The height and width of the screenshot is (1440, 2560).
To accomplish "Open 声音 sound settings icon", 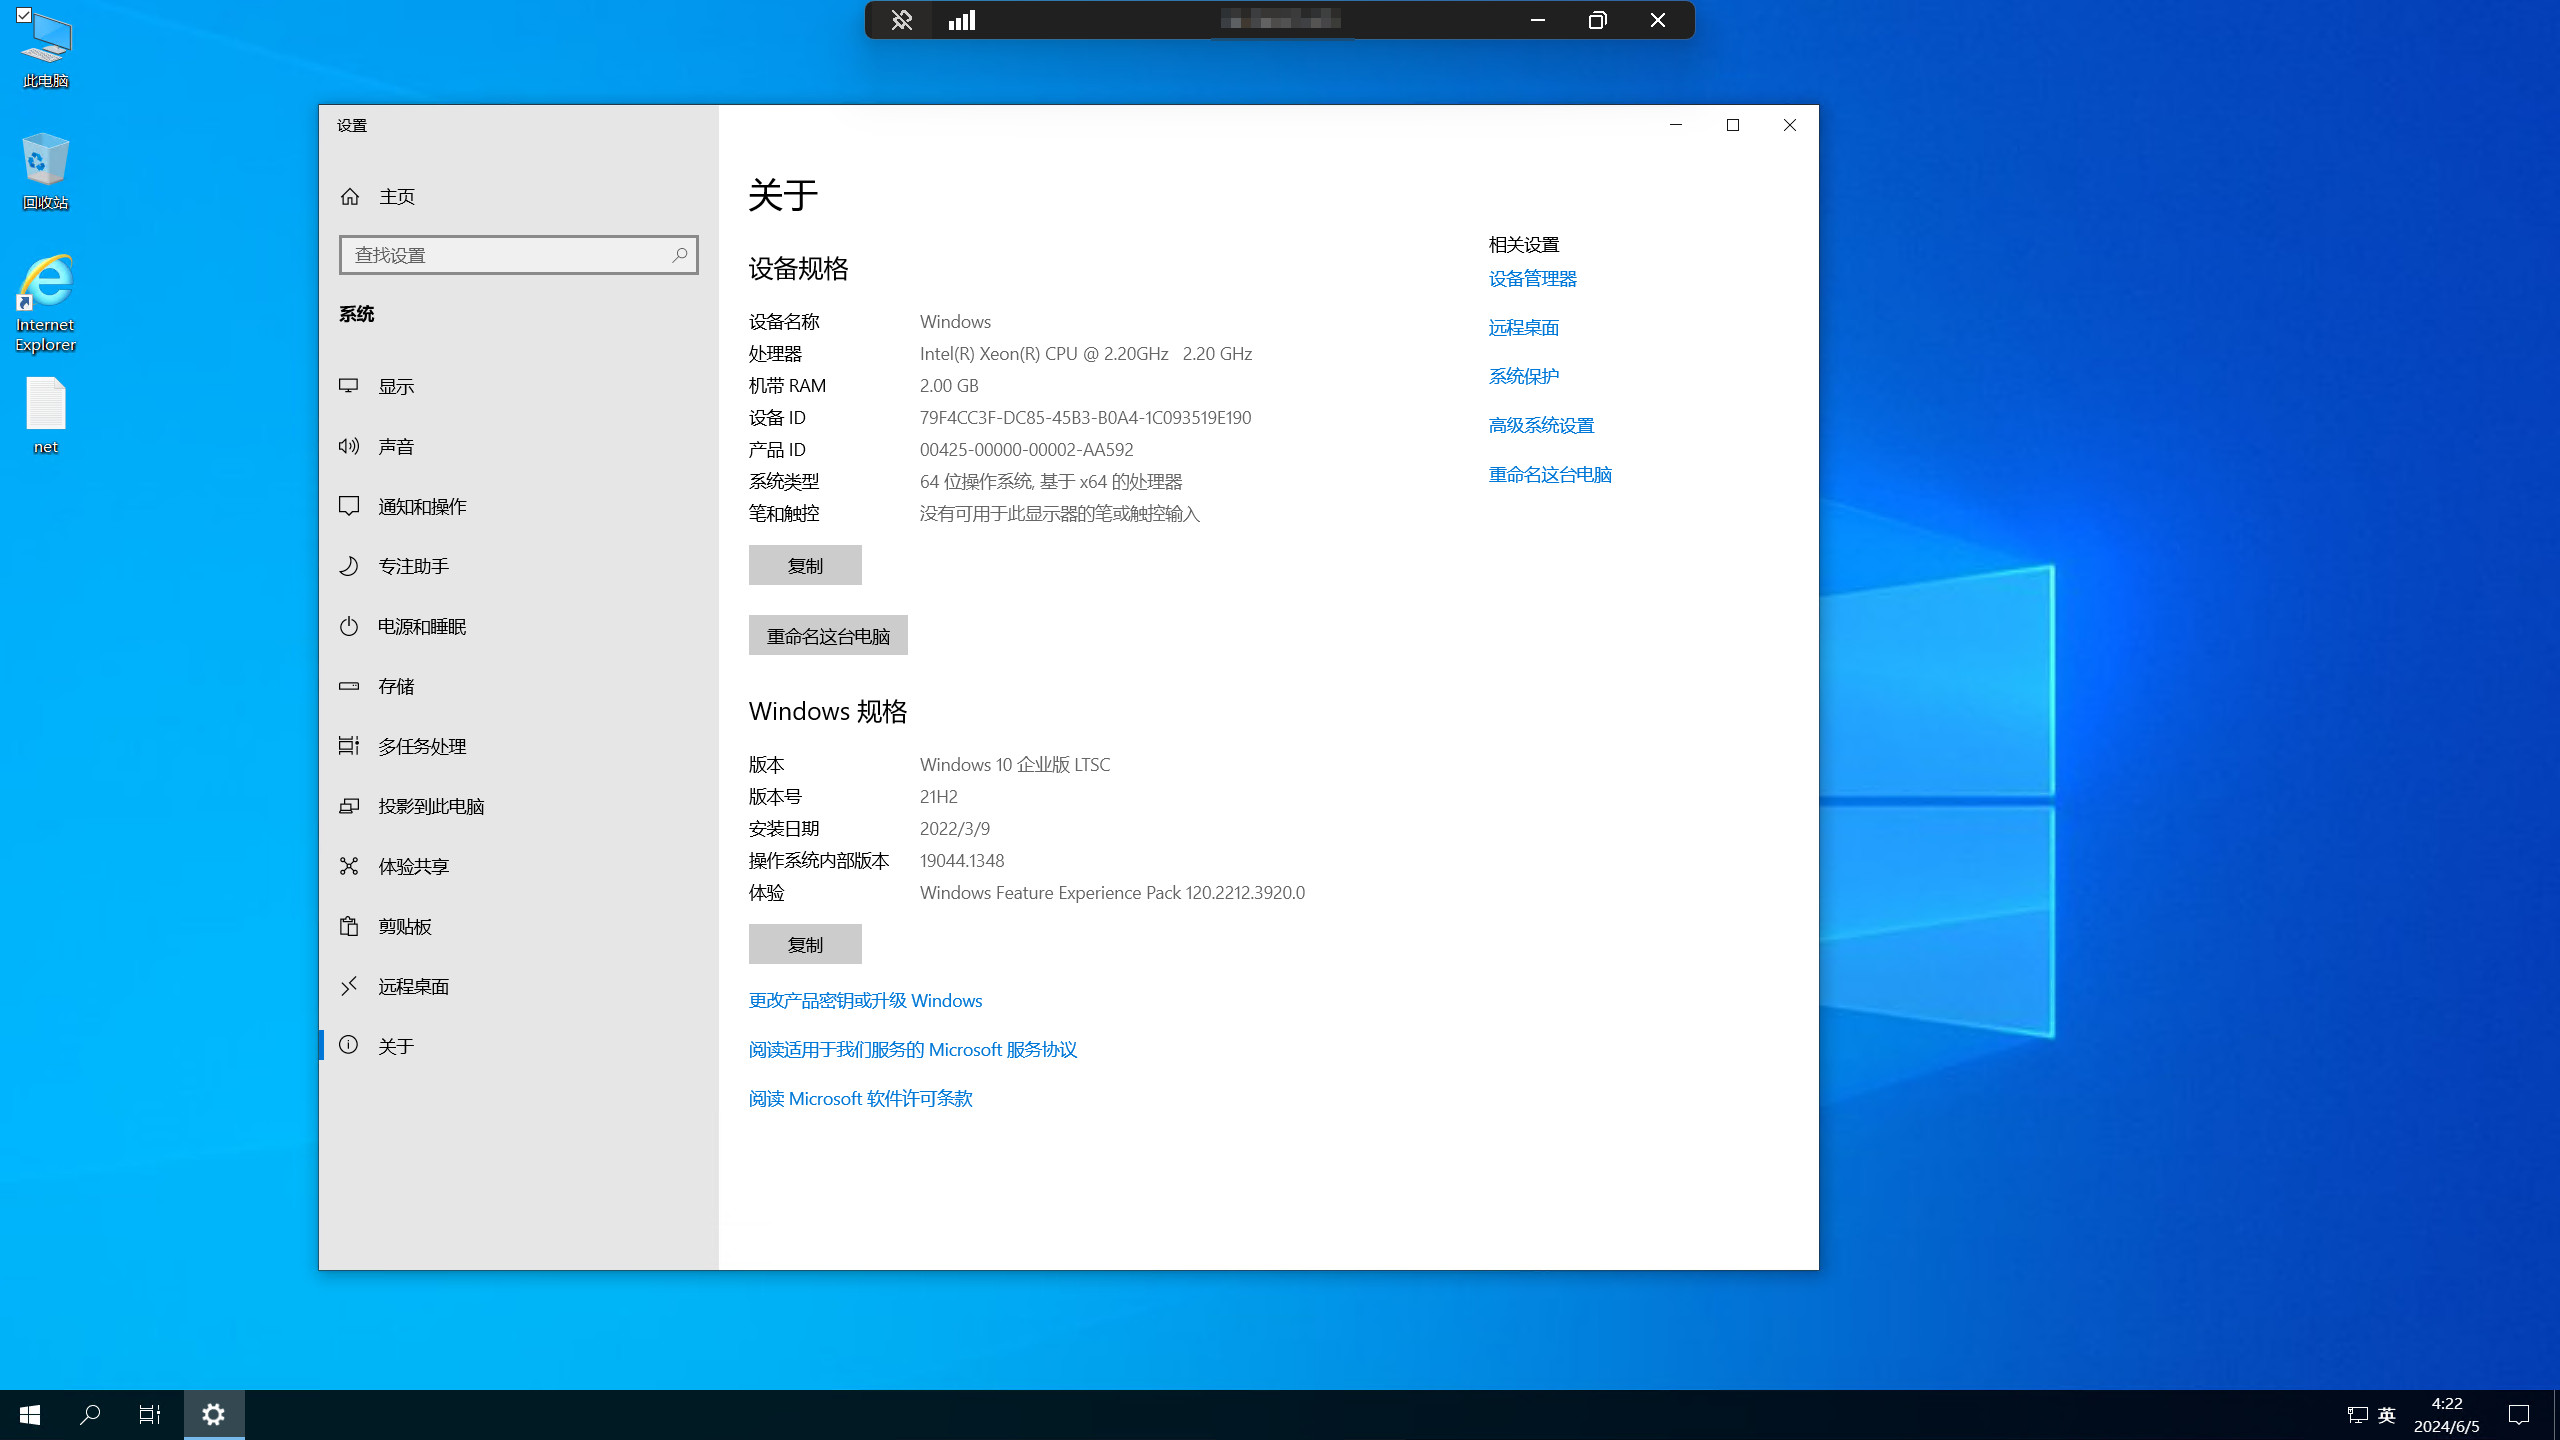I will click(349, 446).
